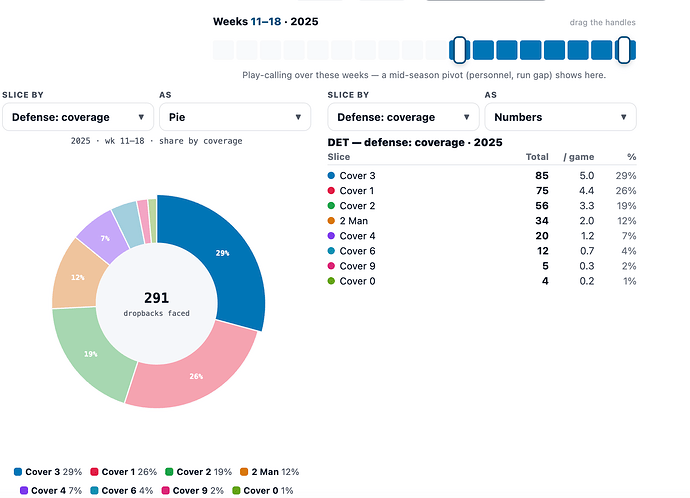Click the orange 12% pie slice
Viewport: 690px width, 498px height.
(x=77, y=277)
